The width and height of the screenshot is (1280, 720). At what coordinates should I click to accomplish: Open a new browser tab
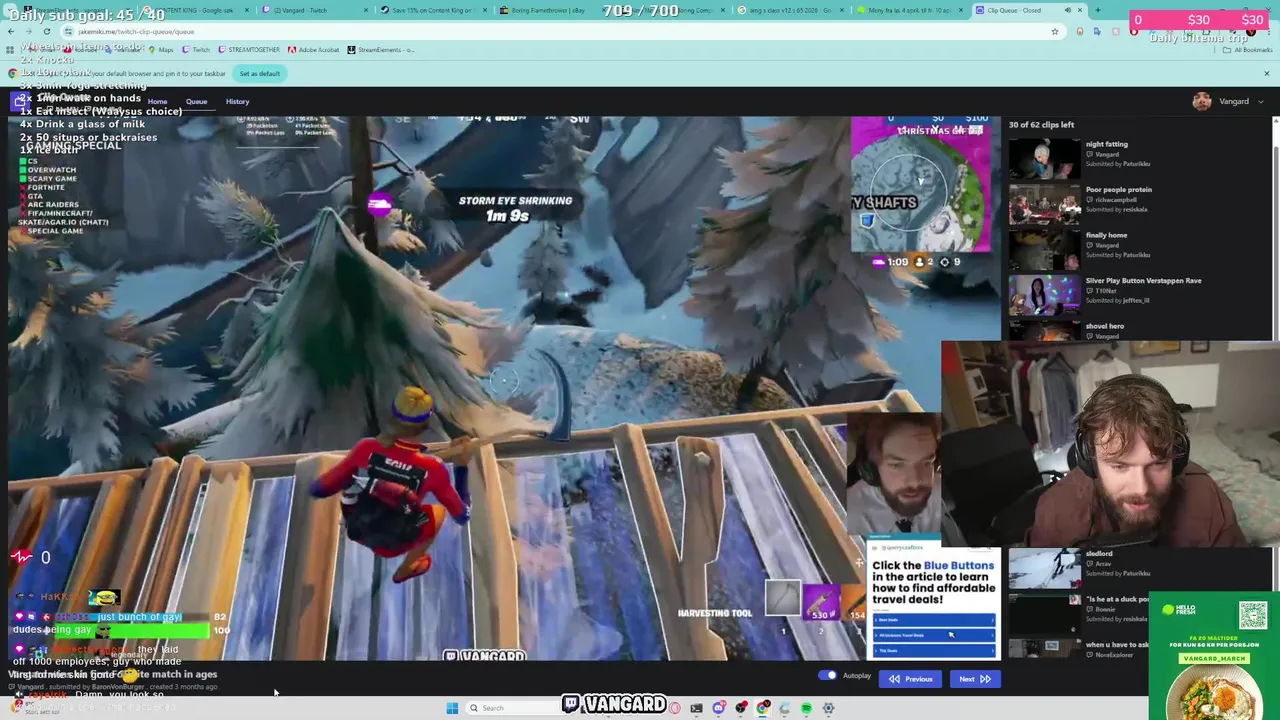(x=1097, y=10)
